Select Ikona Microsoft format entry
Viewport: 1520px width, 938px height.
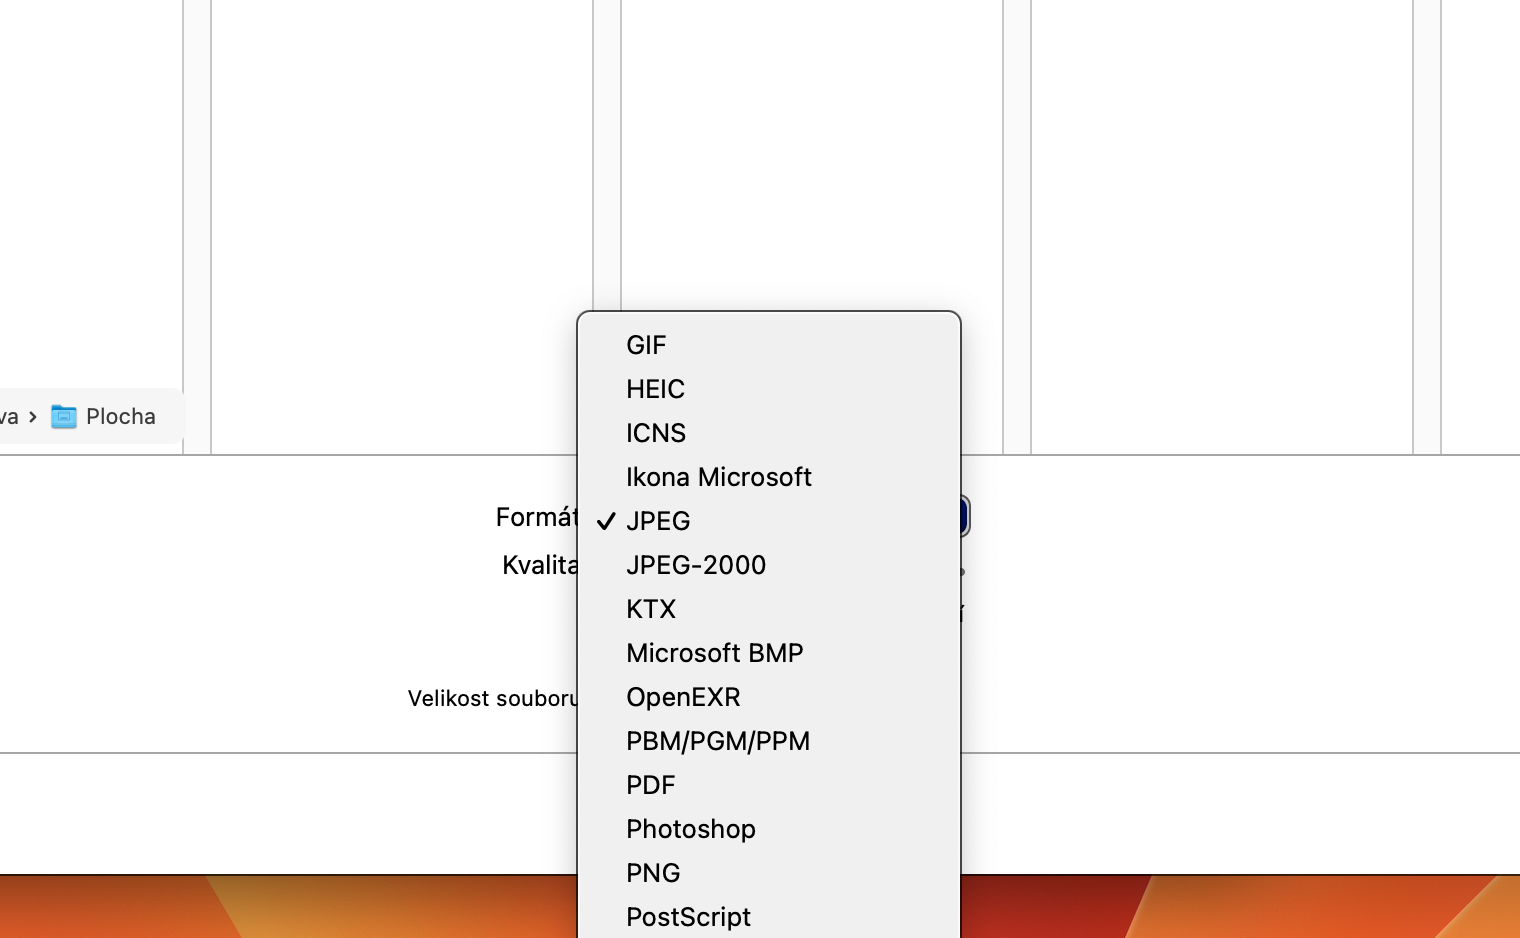(718, 477)
